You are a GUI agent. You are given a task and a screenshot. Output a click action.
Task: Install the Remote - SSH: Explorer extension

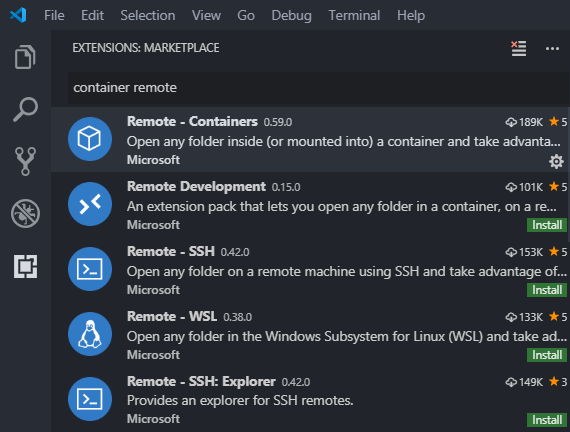547,420
